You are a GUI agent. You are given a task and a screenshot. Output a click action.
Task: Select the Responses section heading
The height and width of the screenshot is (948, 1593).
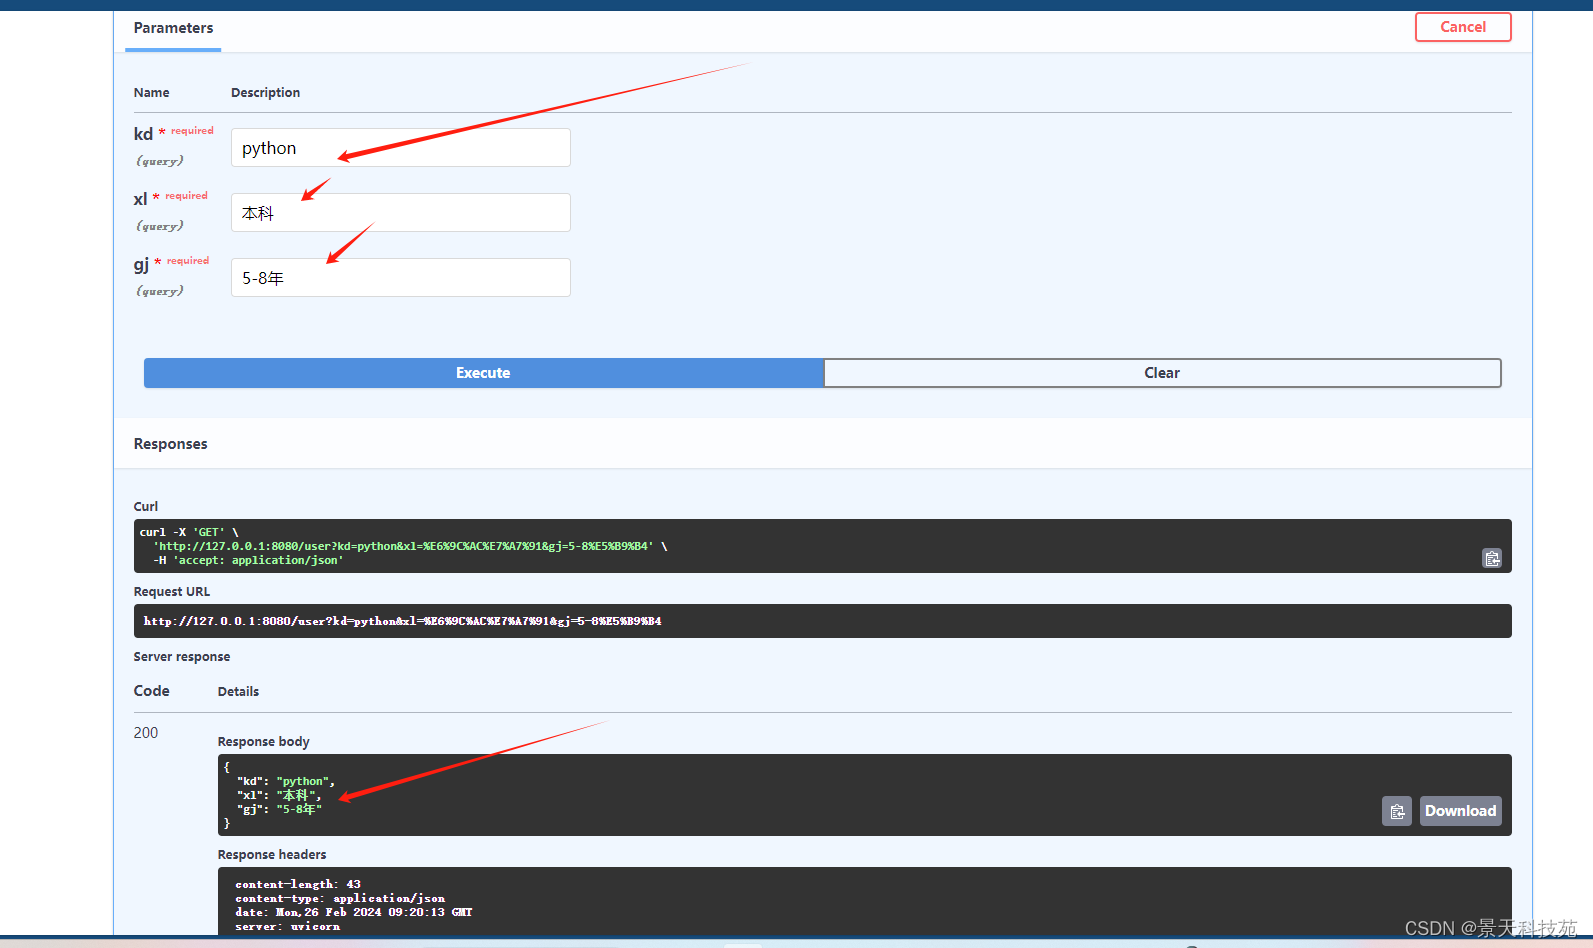coord(171,444)
